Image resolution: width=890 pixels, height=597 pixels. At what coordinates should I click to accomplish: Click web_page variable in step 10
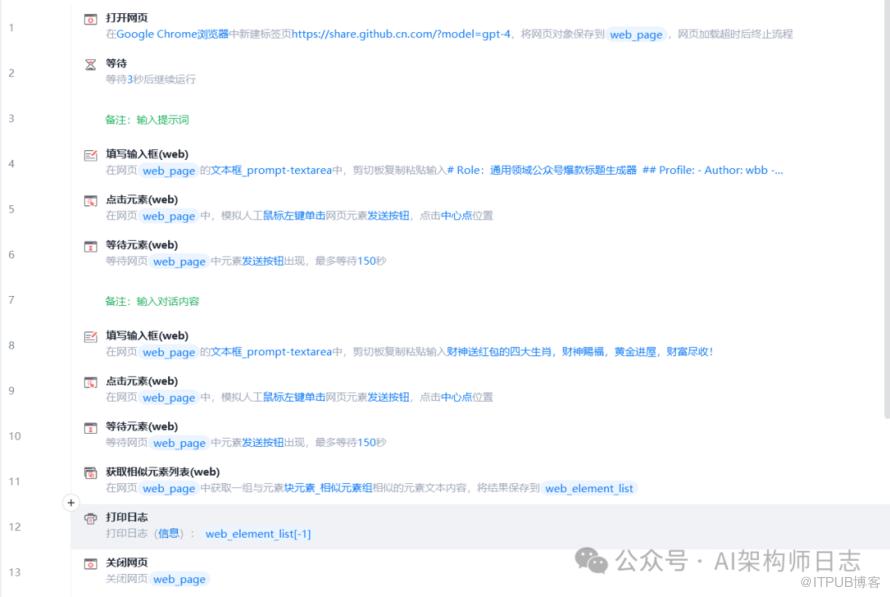coord(179,443)
